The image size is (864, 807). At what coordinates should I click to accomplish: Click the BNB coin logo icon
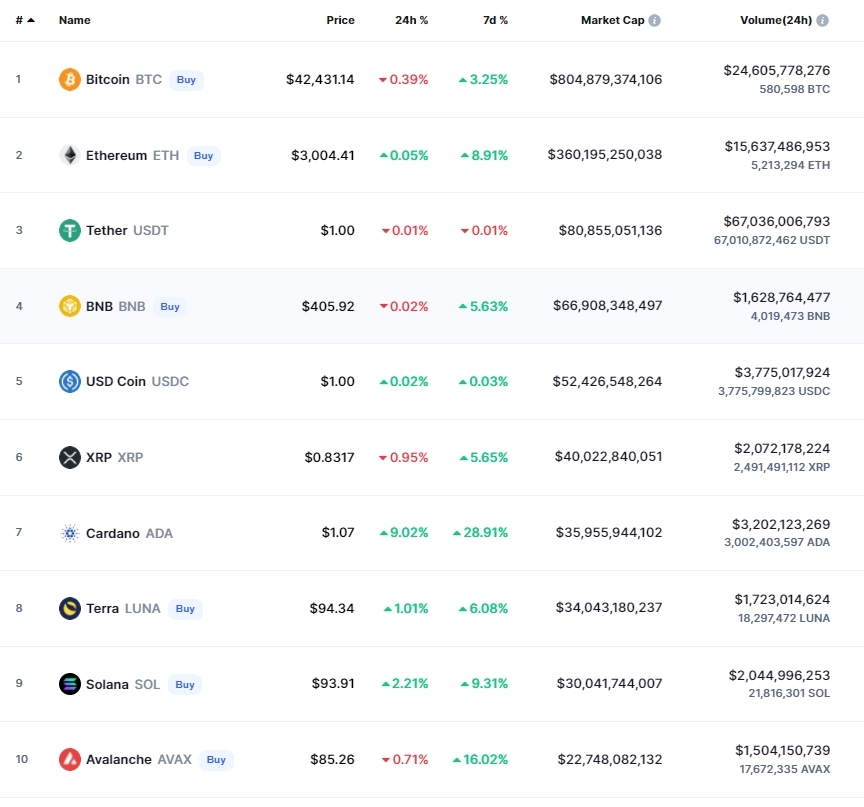(70, 306)
